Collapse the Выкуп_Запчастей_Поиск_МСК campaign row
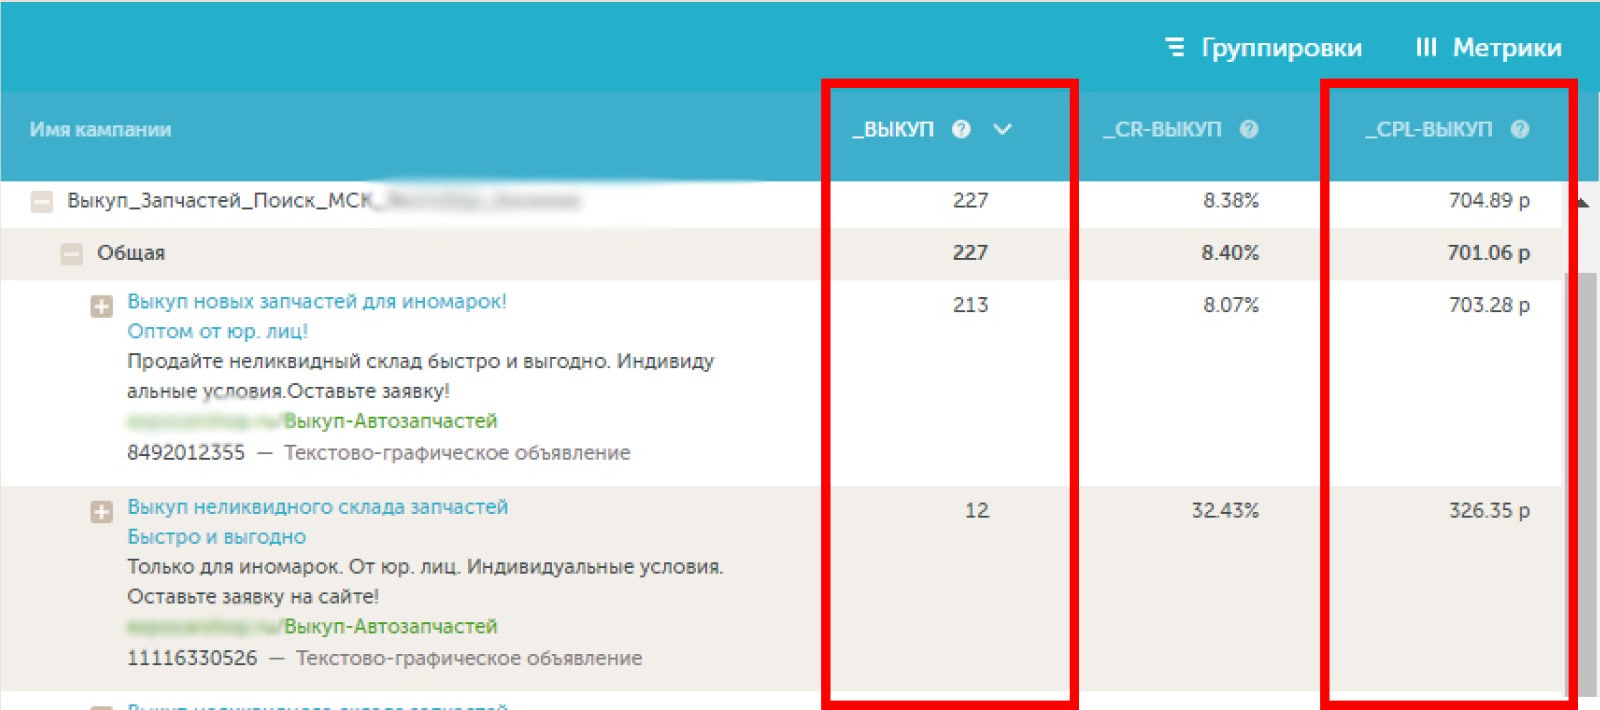The image size is (1600, 710). point(42,201)
